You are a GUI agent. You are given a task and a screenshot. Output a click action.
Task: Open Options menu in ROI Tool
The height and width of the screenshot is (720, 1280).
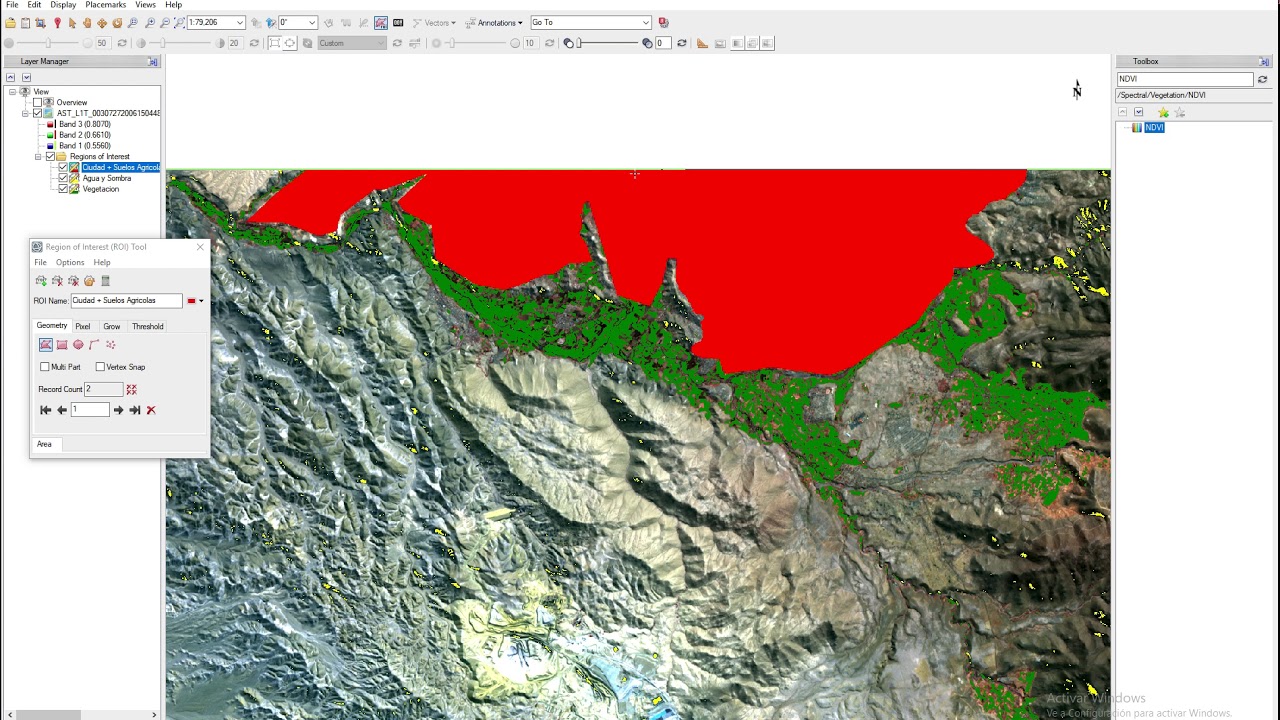coord(70,263)
